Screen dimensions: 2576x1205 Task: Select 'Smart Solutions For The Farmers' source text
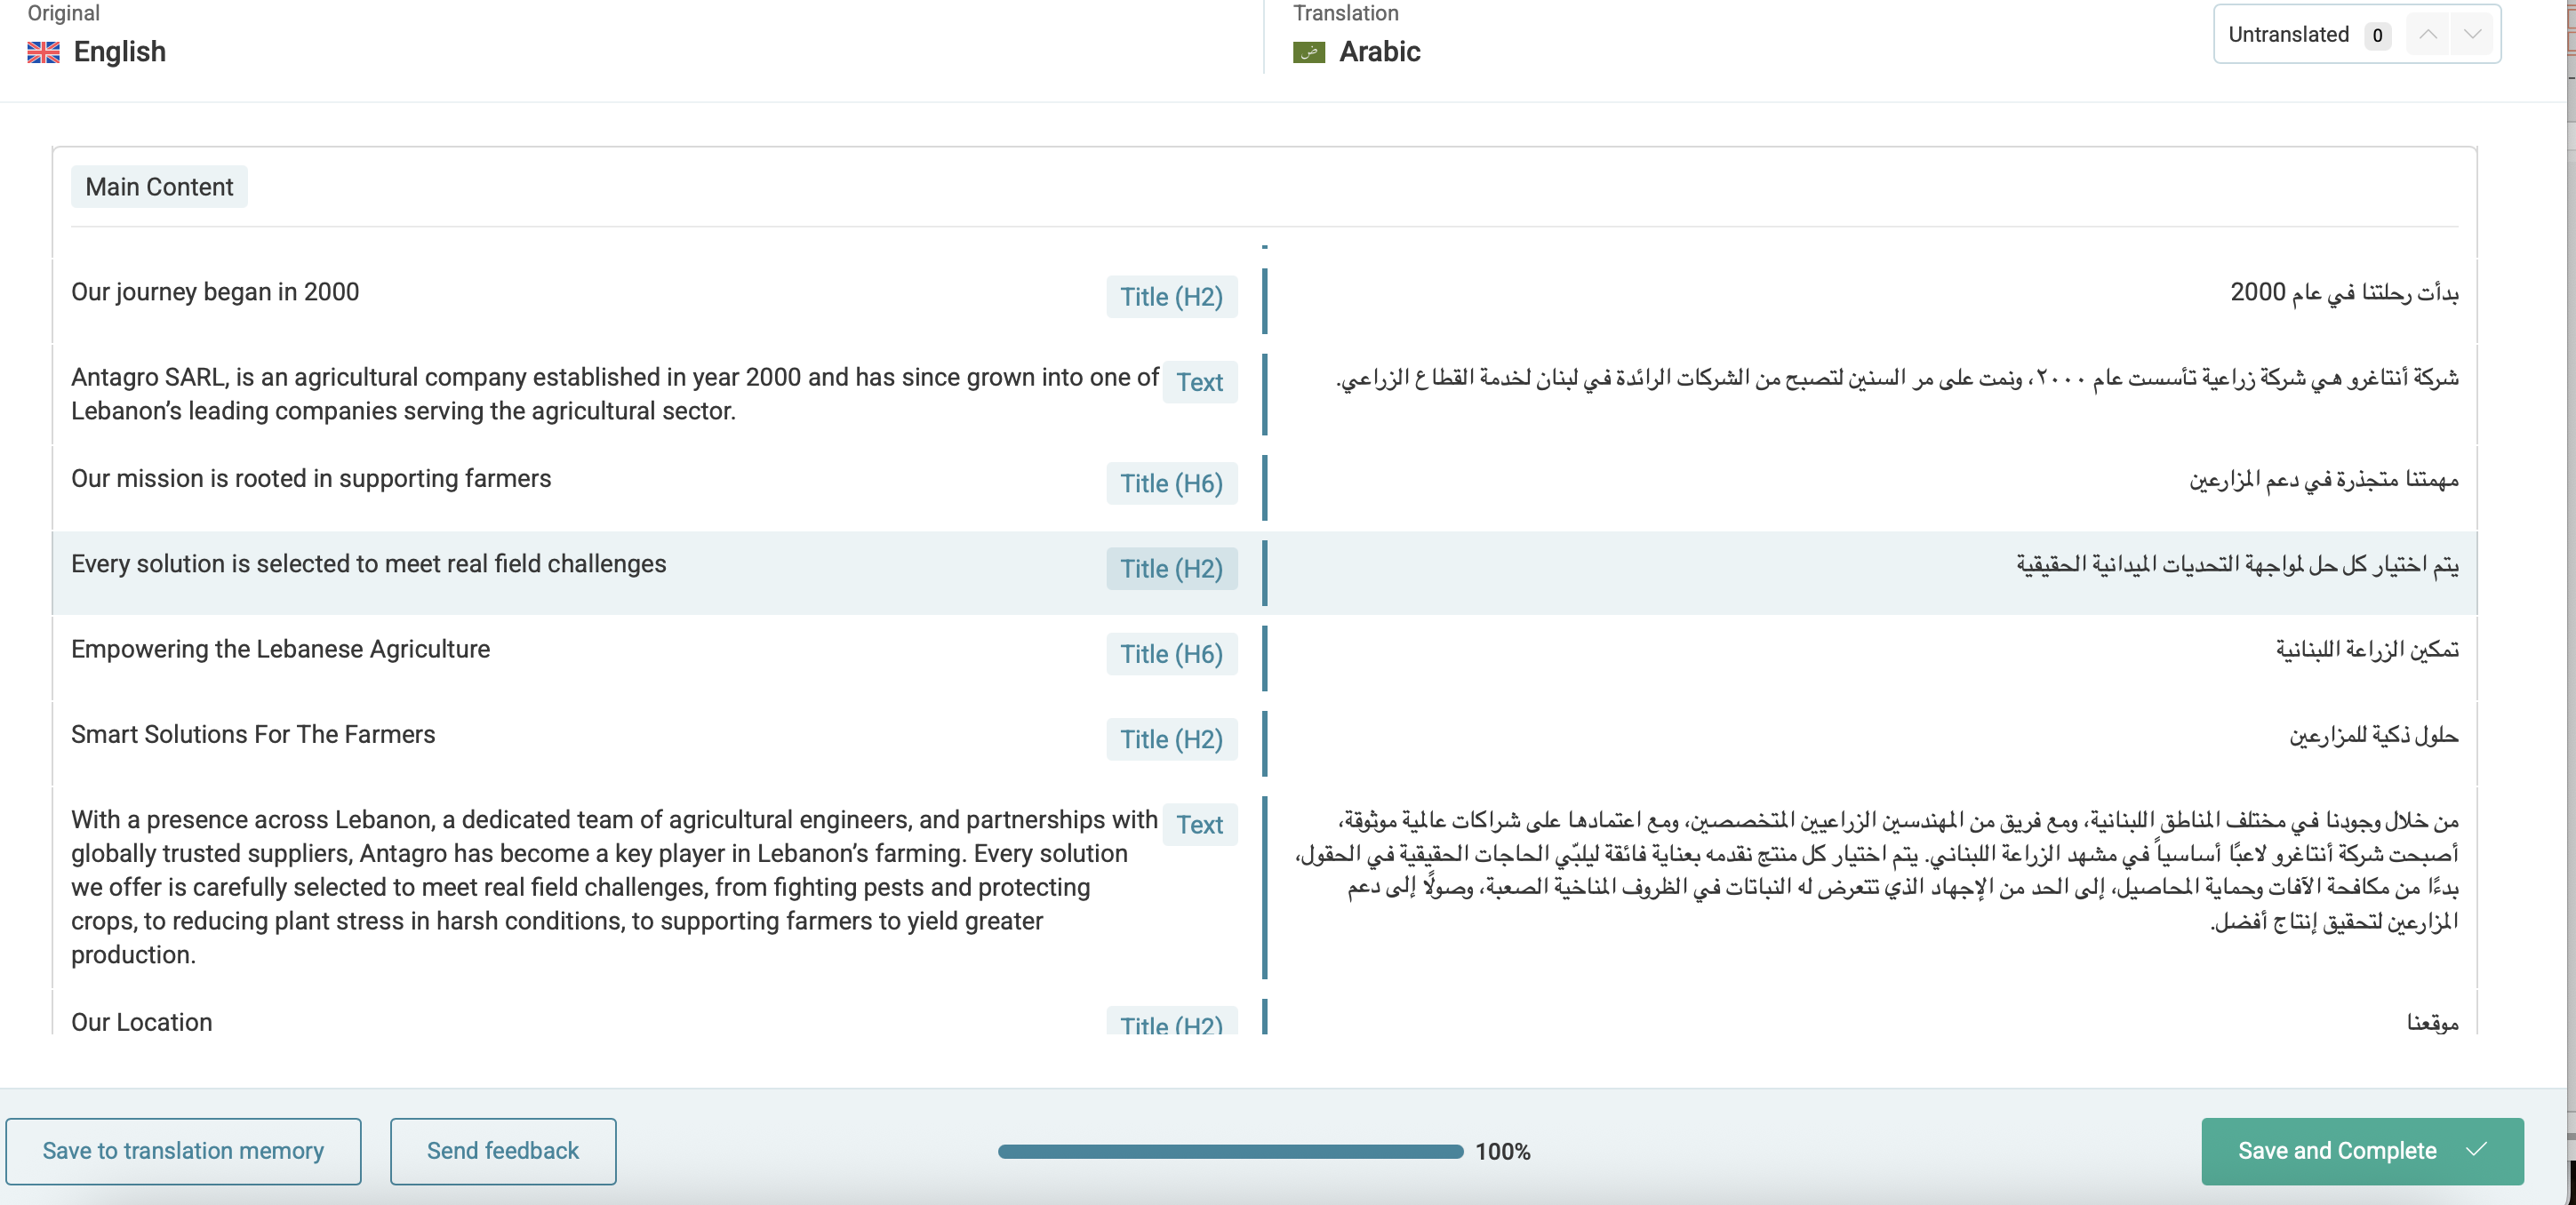point(253,735)
